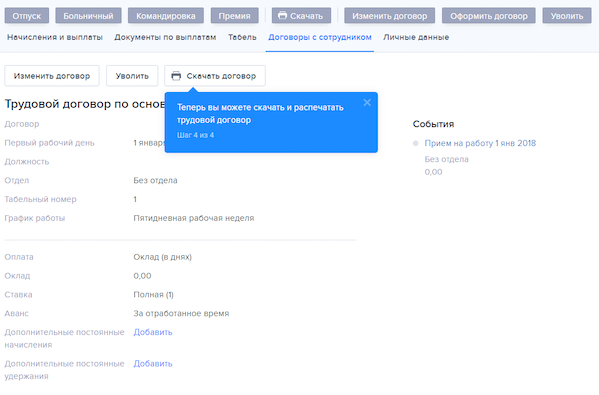
Task: Click the tooltip text about скачать и распечатать
Action: [260, 113]
